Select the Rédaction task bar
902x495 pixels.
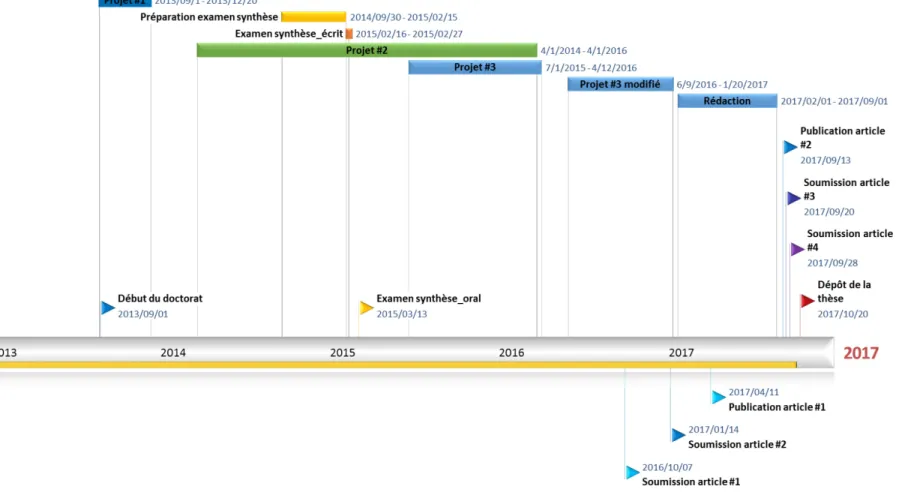click(x=727, y=101)
